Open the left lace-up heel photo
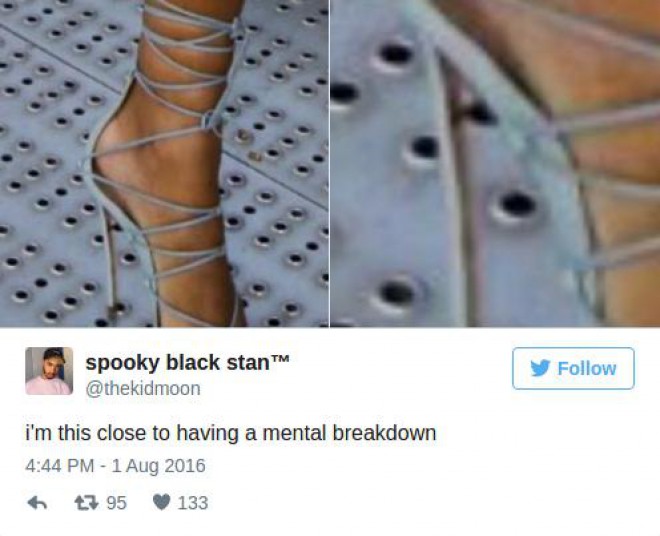The width and height of the screenshot is (660, 536). pyautogui.click(x=164, y=163)
